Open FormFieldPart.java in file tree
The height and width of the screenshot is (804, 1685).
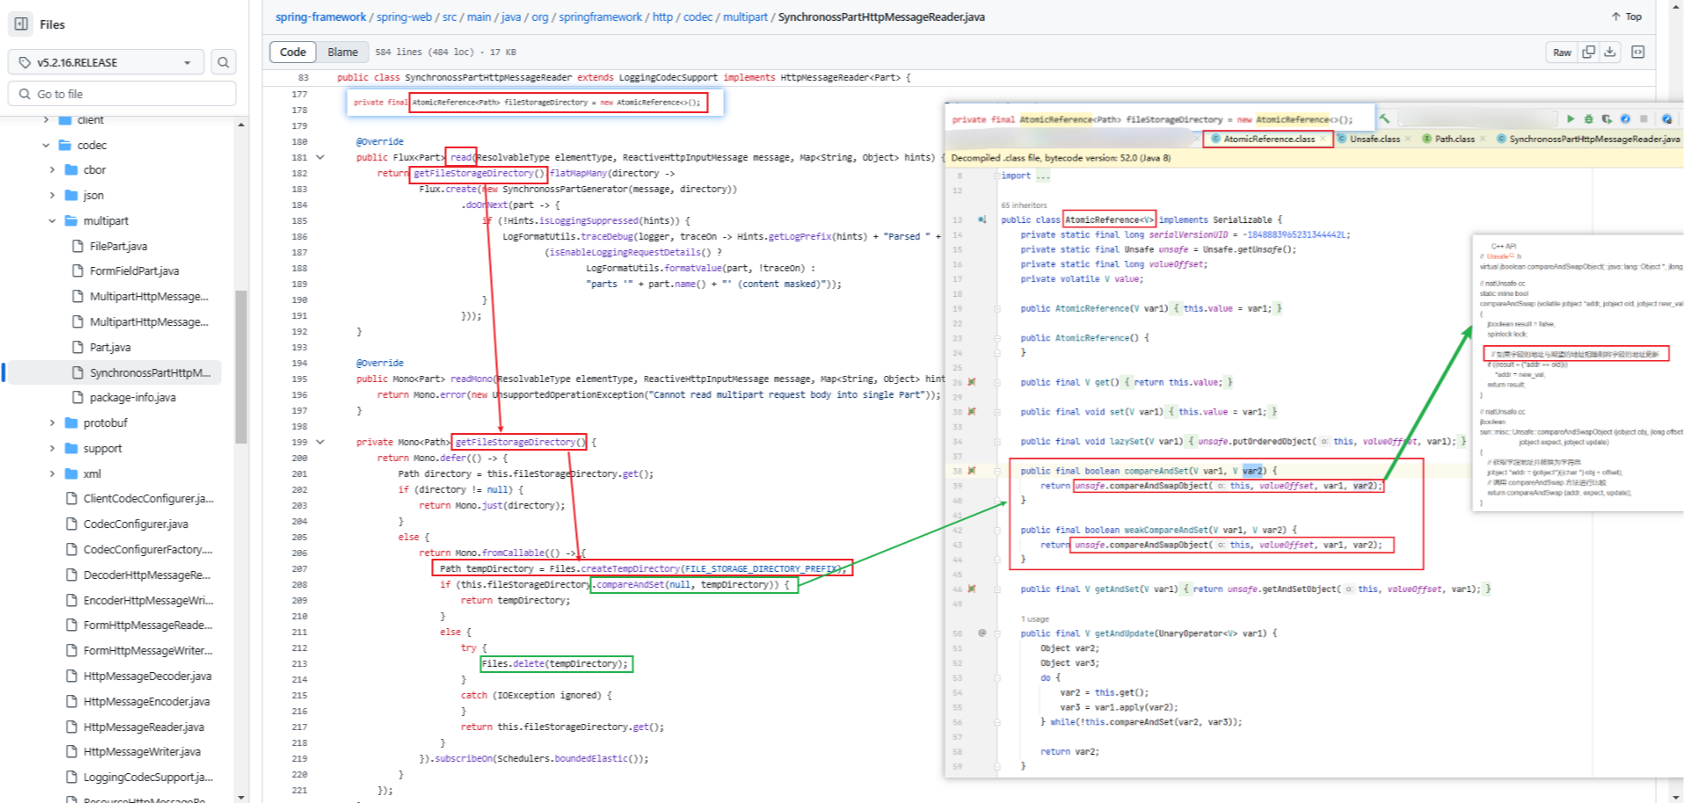[134, 271]
